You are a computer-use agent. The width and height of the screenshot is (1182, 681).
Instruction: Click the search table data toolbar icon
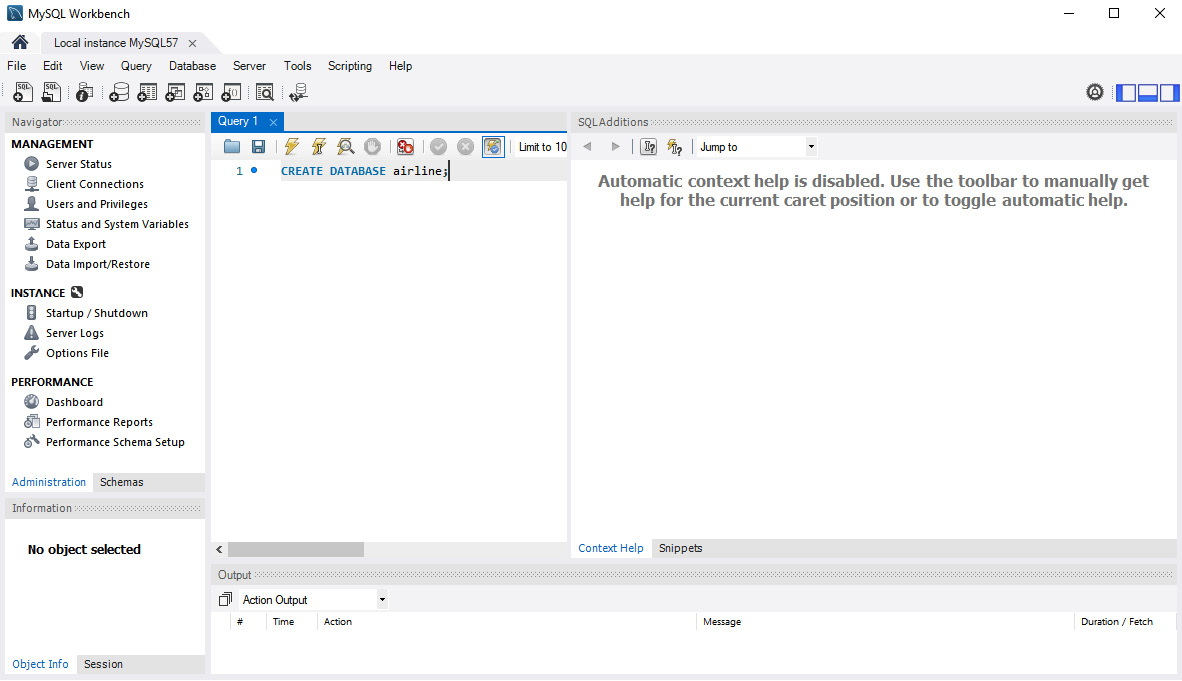coord(264,93)
